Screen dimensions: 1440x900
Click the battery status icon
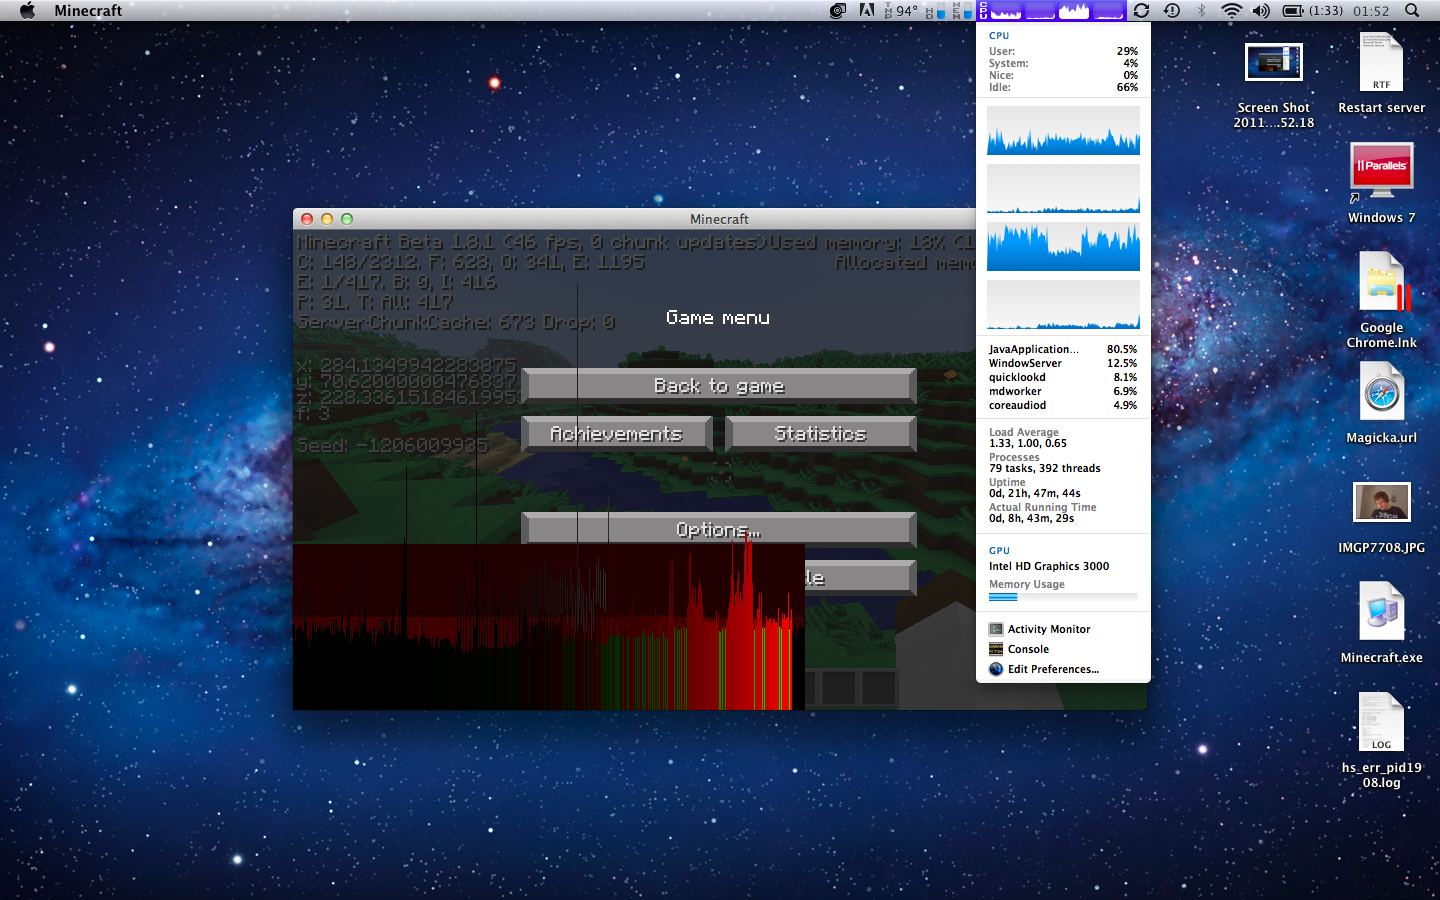coord(1293,10)
